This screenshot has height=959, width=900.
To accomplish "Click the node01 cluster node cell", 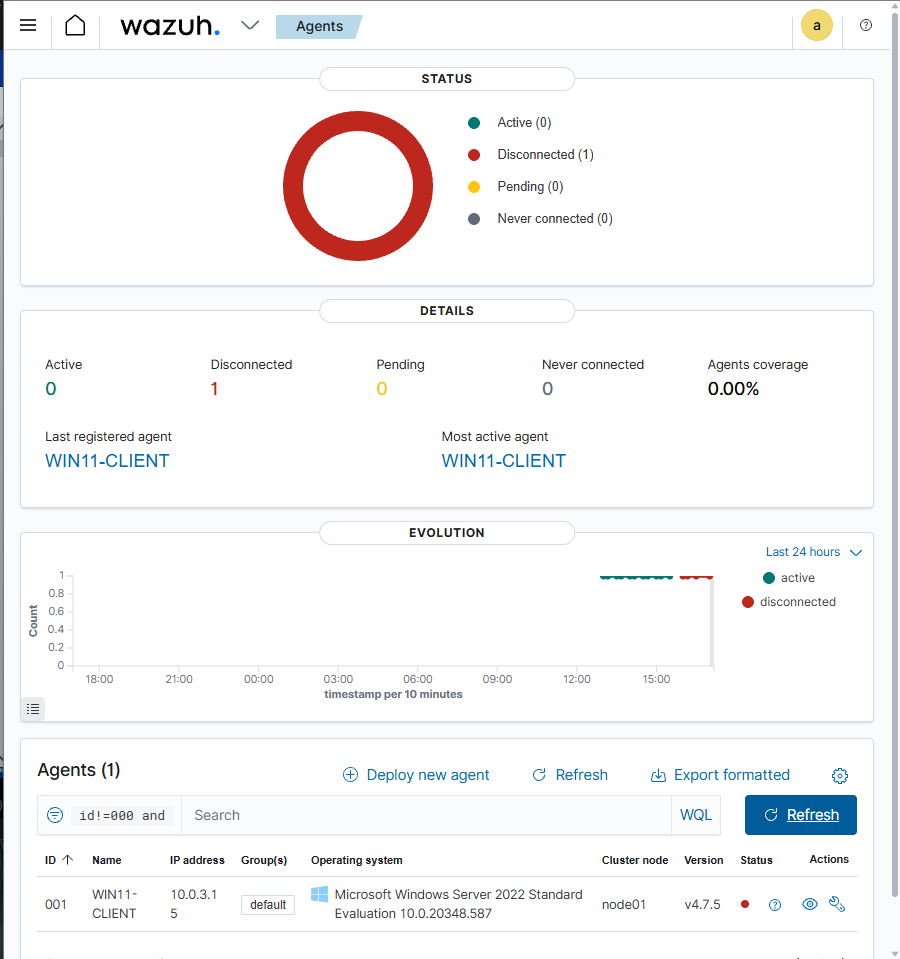I will 623,904.
